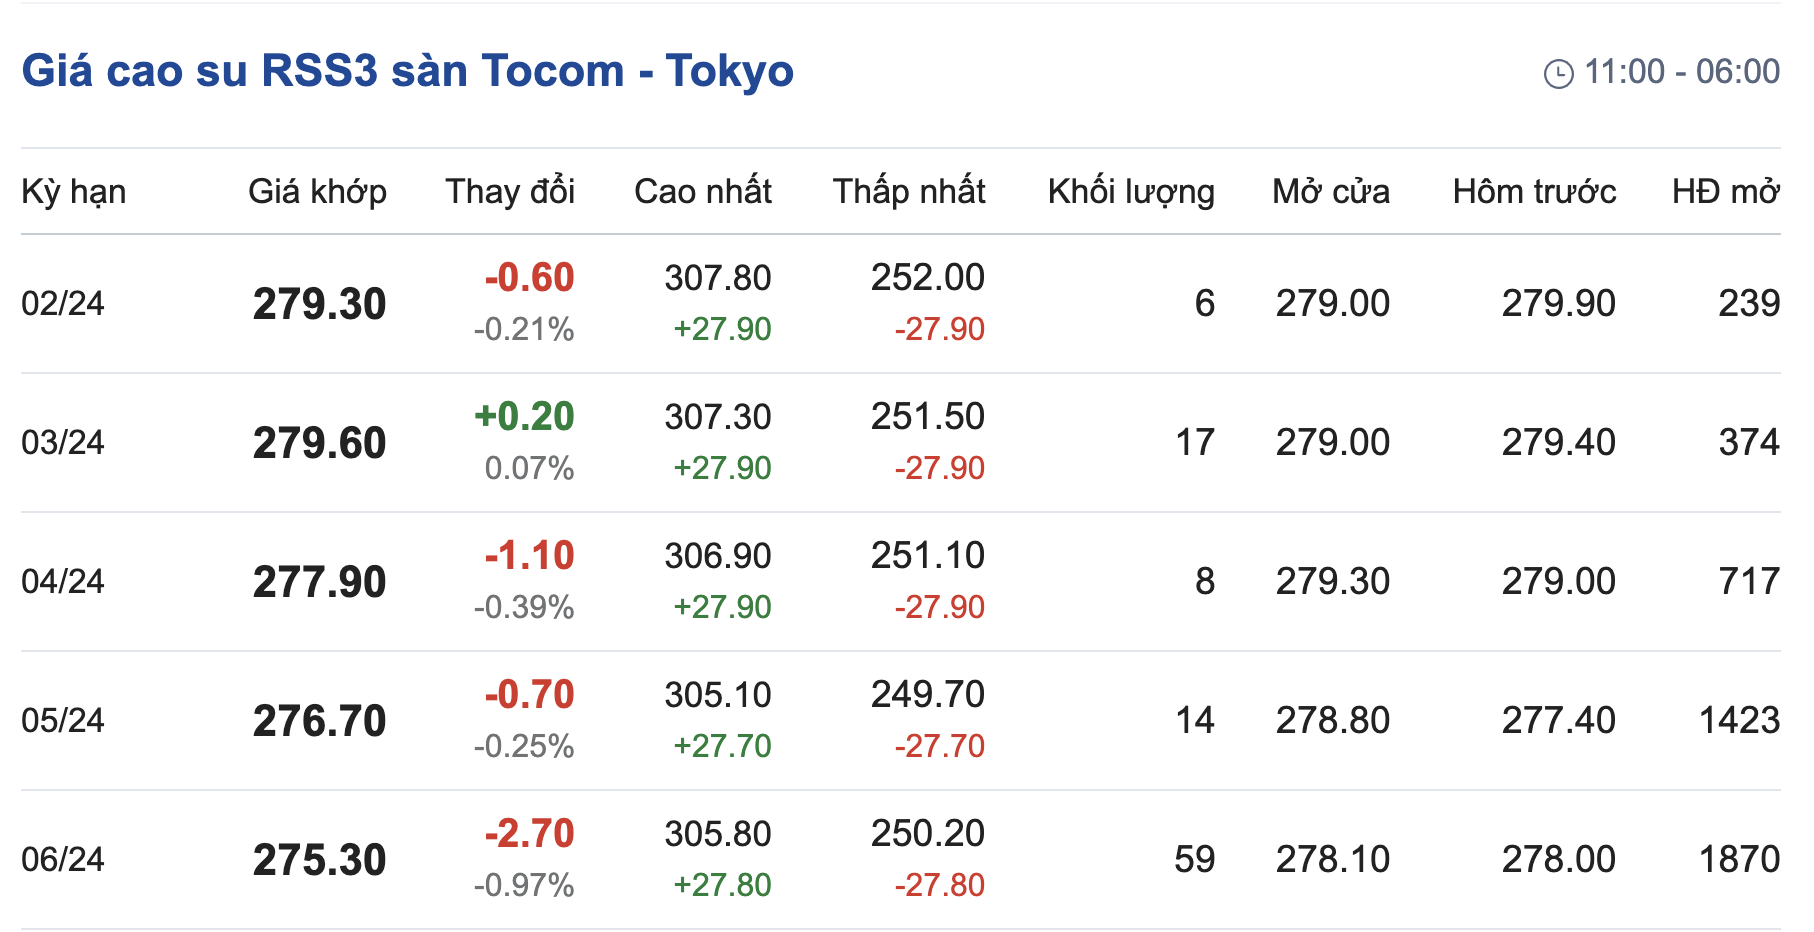Click the Khối lượng column header
This screenshot has height=932, width=1814.
[1131, 191]
